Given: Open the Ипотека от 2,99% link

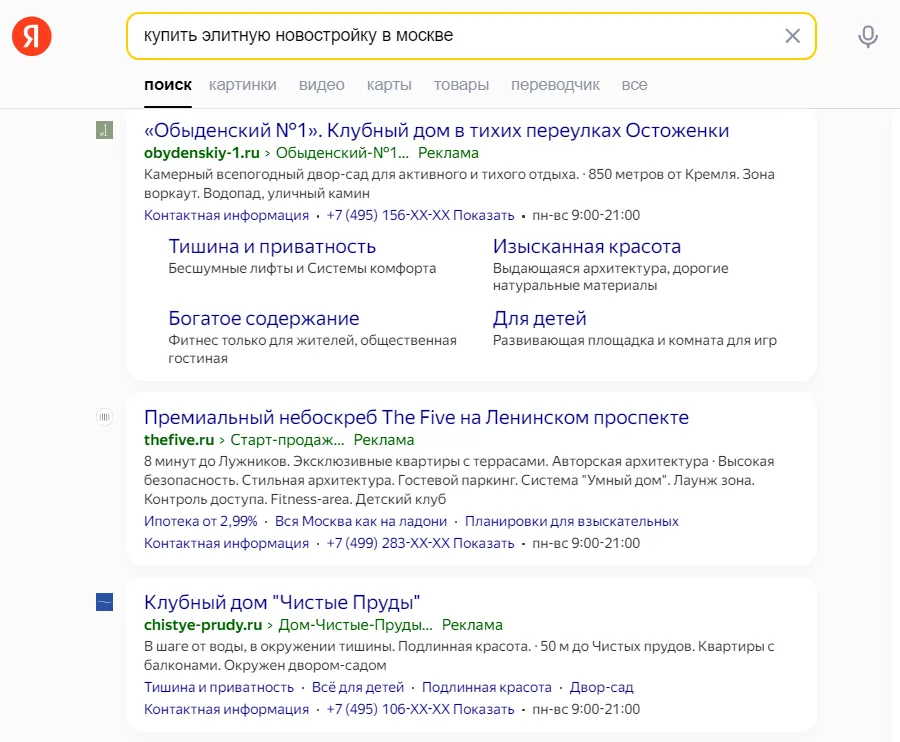Looking at the screenshot, I should click(201, 521).
